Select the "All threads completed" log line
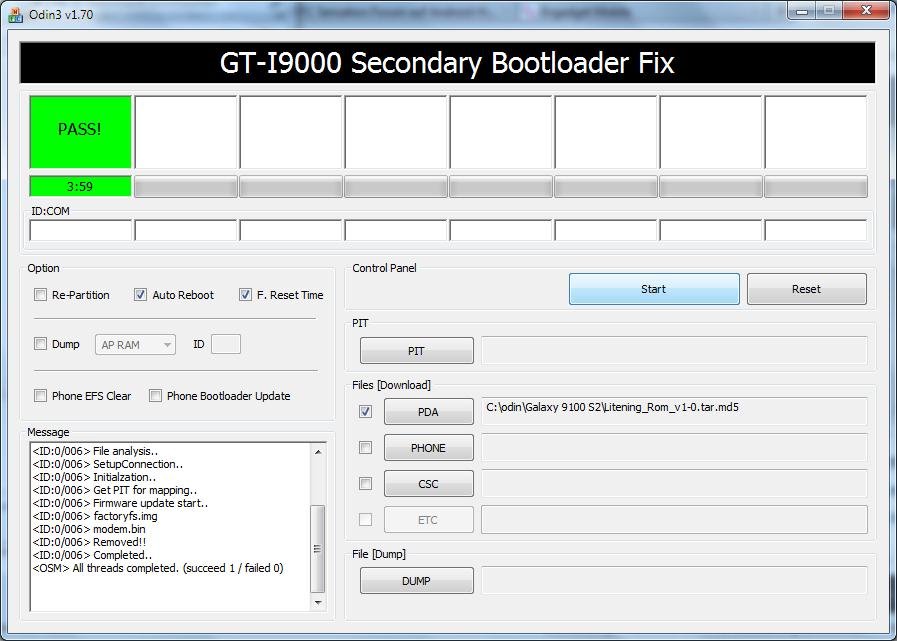Viewport: 897px width, 641px height. click(x=158, y=568)
